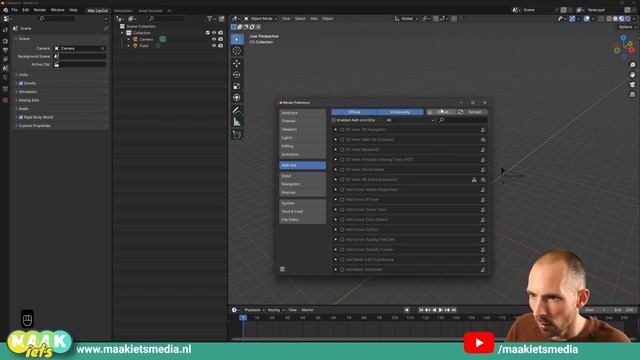Expand the Camera item in the outliner
The height and width of the screenshot is (360, 640).
click(x=129, y=39)
